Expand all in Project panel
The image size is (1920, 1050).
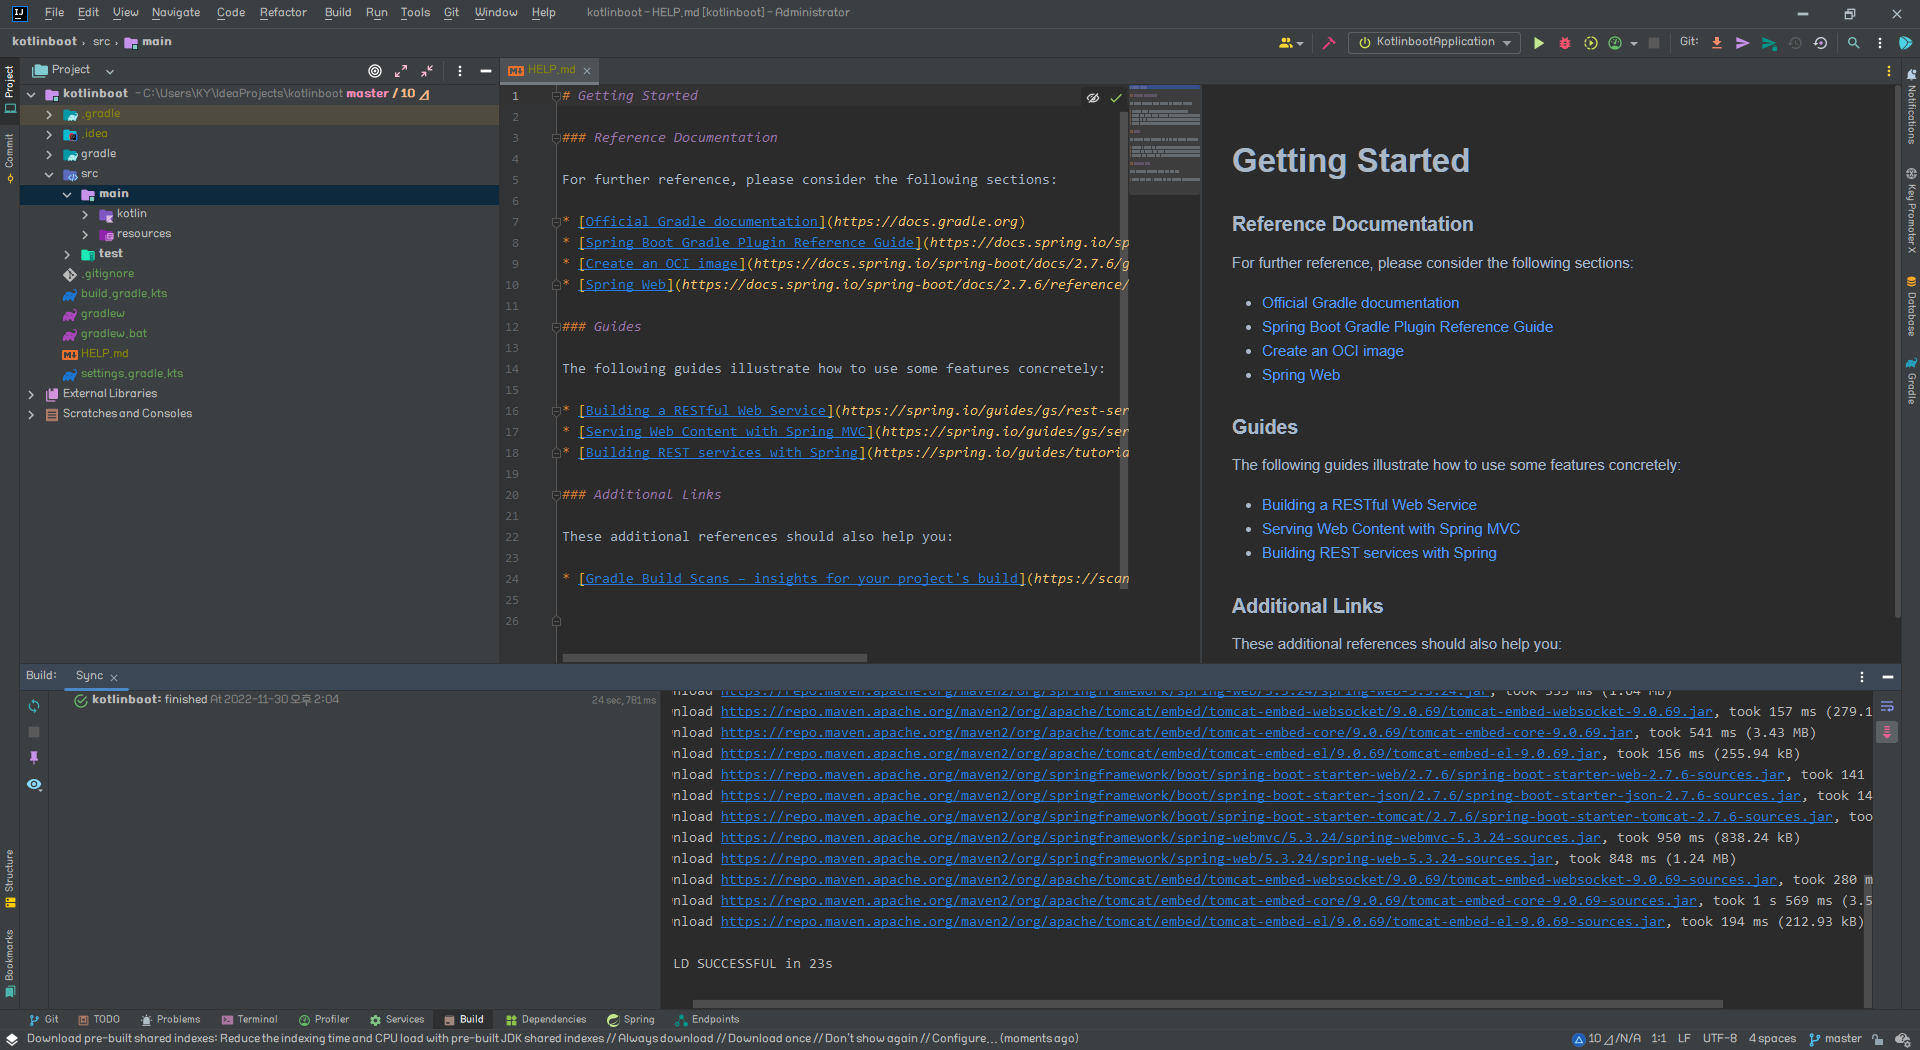401,71
